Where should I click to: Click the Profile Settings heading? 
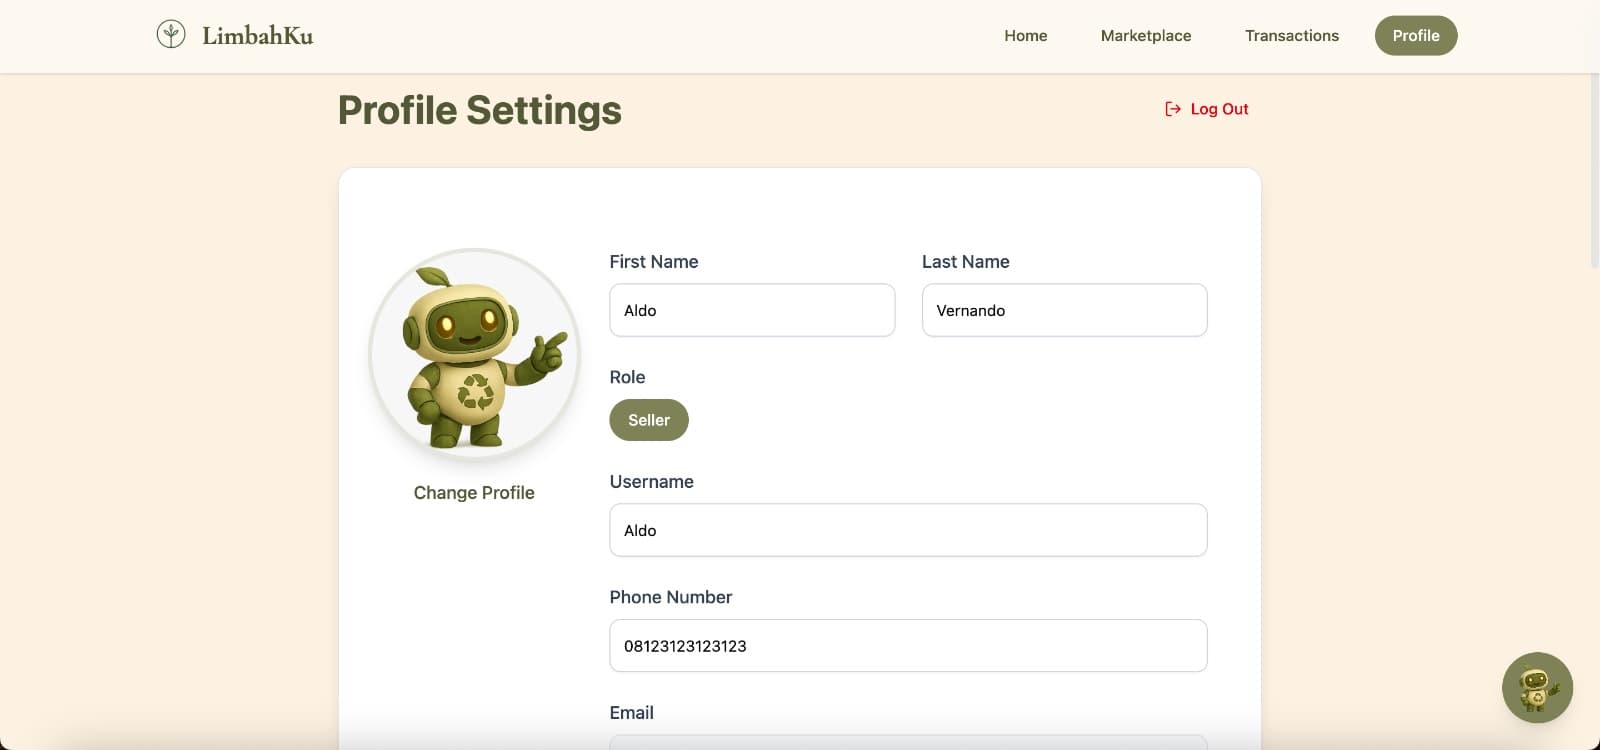480,110
